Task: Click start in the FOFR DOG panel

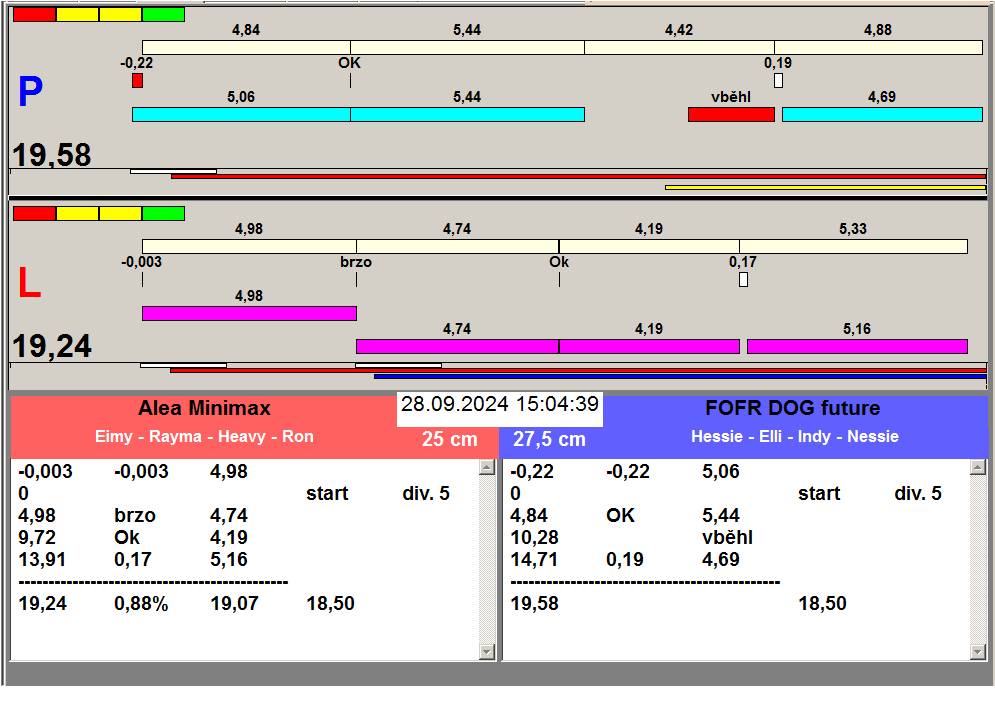Action: coord(819,494)
